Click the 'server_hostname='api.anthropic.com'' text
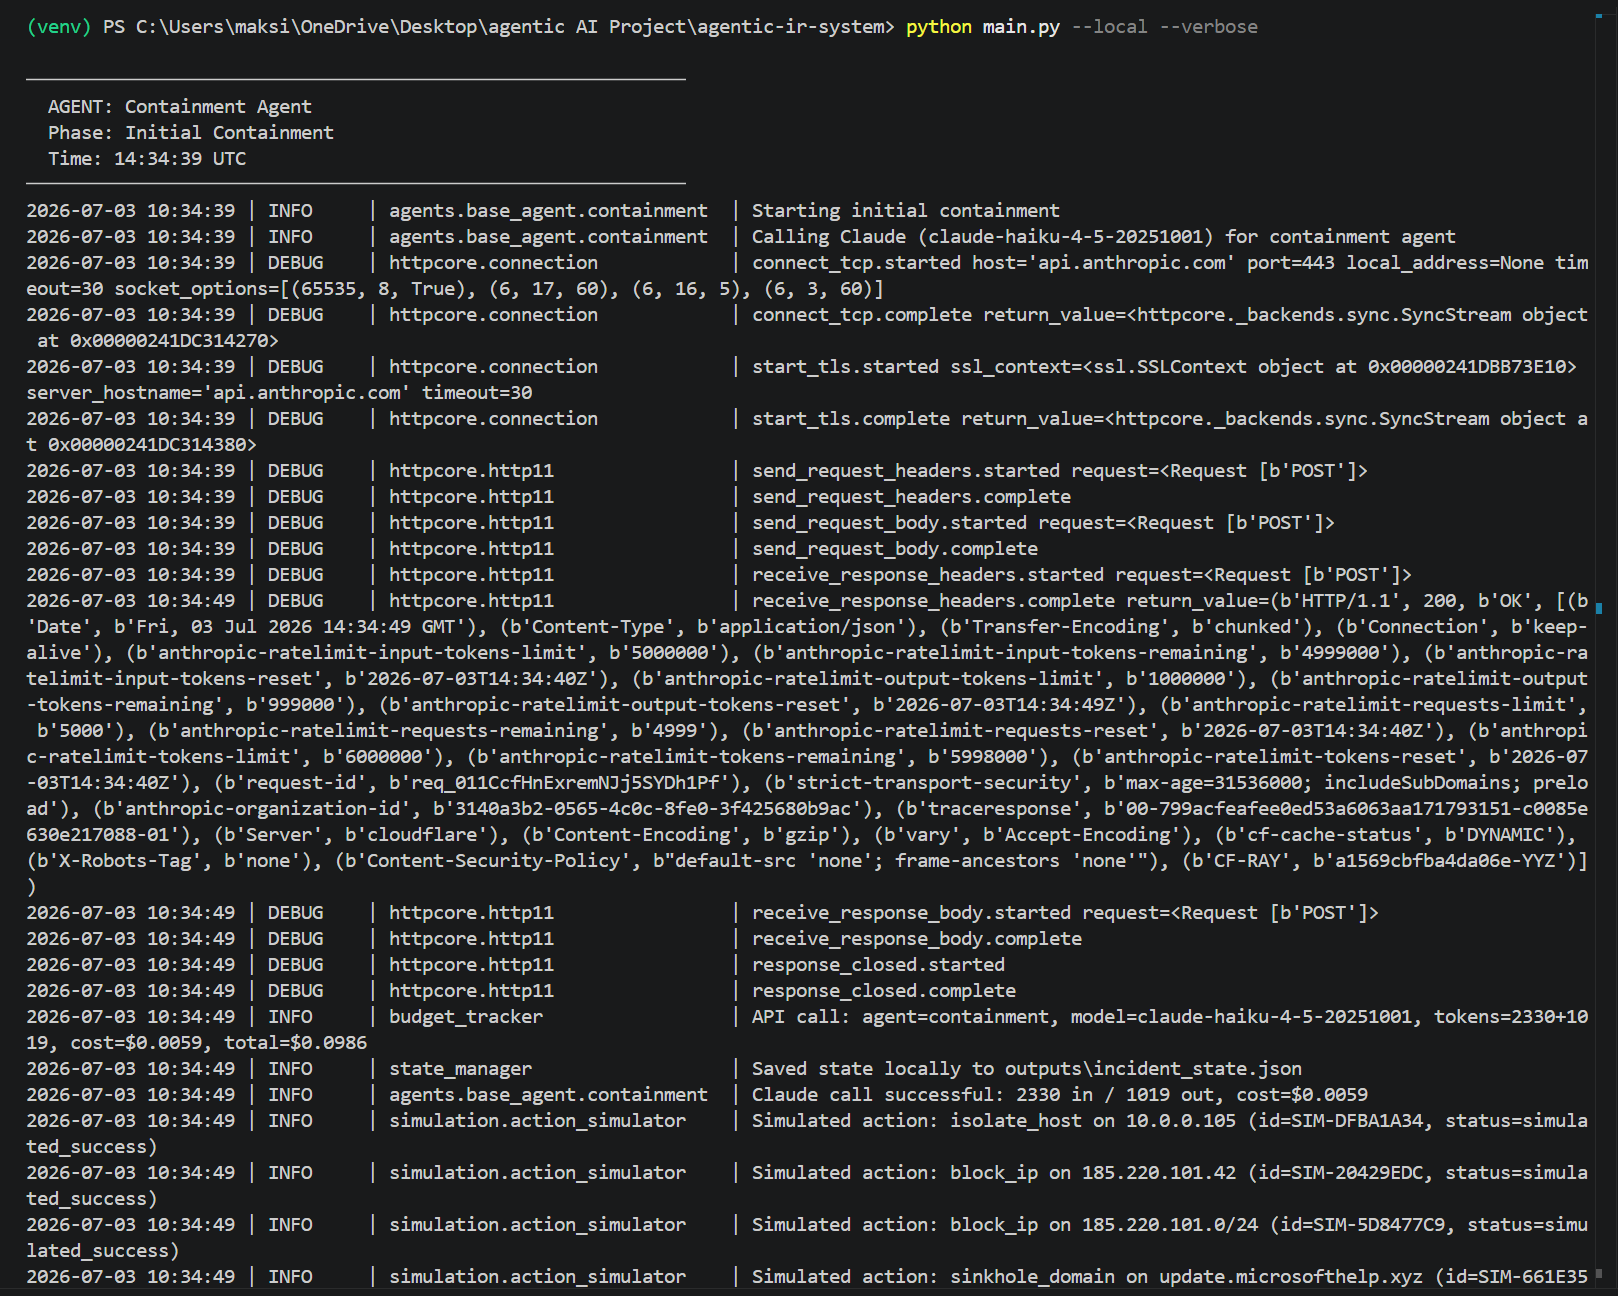Viewport: 1618px width, 1296px height. point(218,393)
